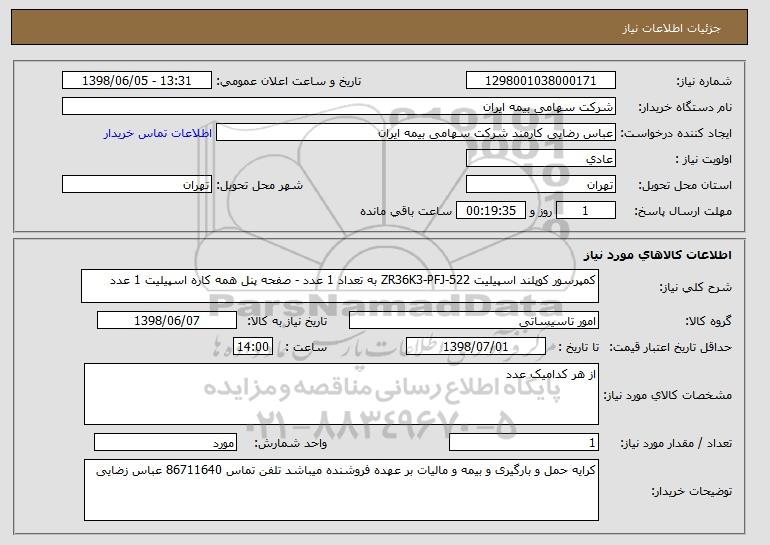
Task: Click the goods need date field 1398/06/07
Action: [167, 321]
